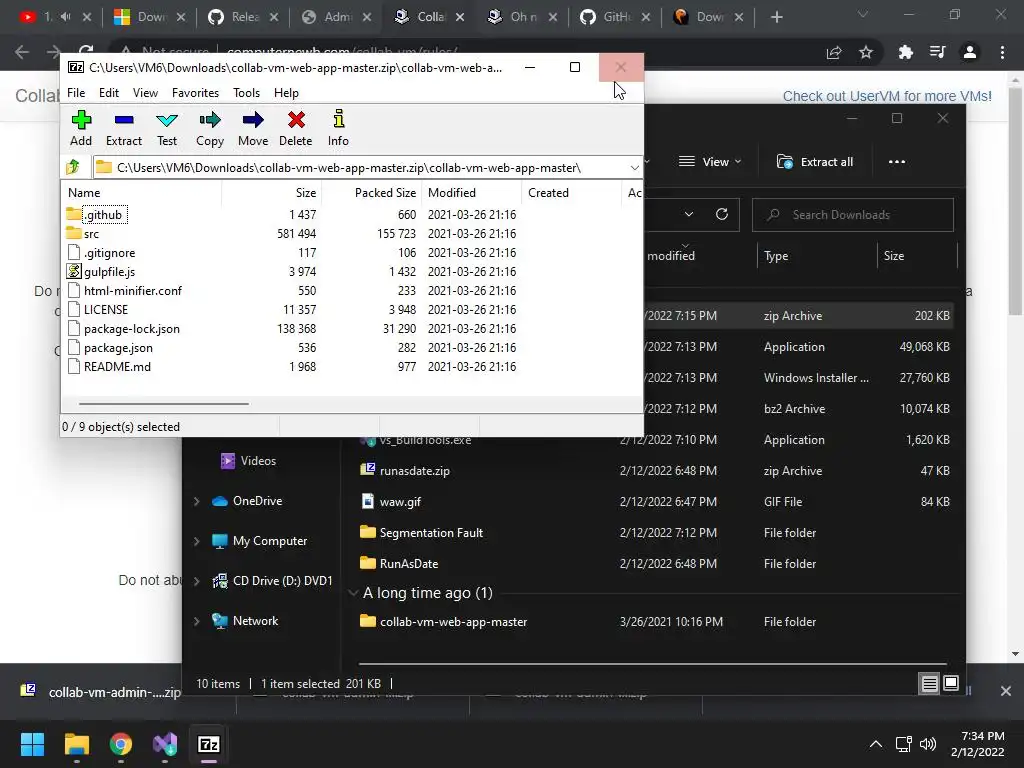Open the Favorites menu in 7-Zip

tap(195, 93)
